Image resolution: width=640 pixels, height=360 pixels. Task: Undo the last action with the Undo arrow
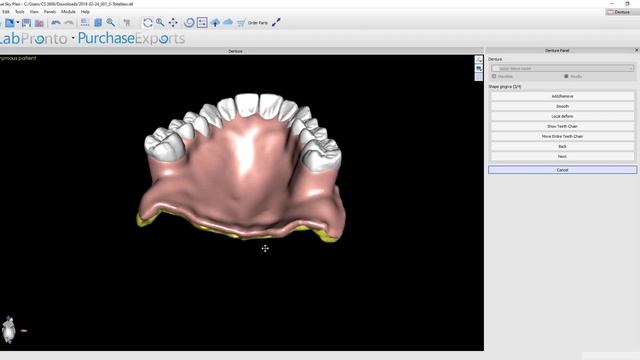[56, 23]
